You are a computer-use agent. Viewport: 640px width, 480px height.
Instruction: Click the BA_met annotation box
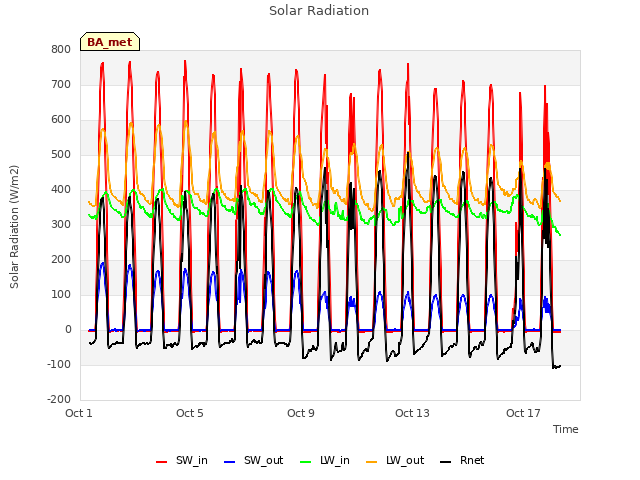pos(110,42)
